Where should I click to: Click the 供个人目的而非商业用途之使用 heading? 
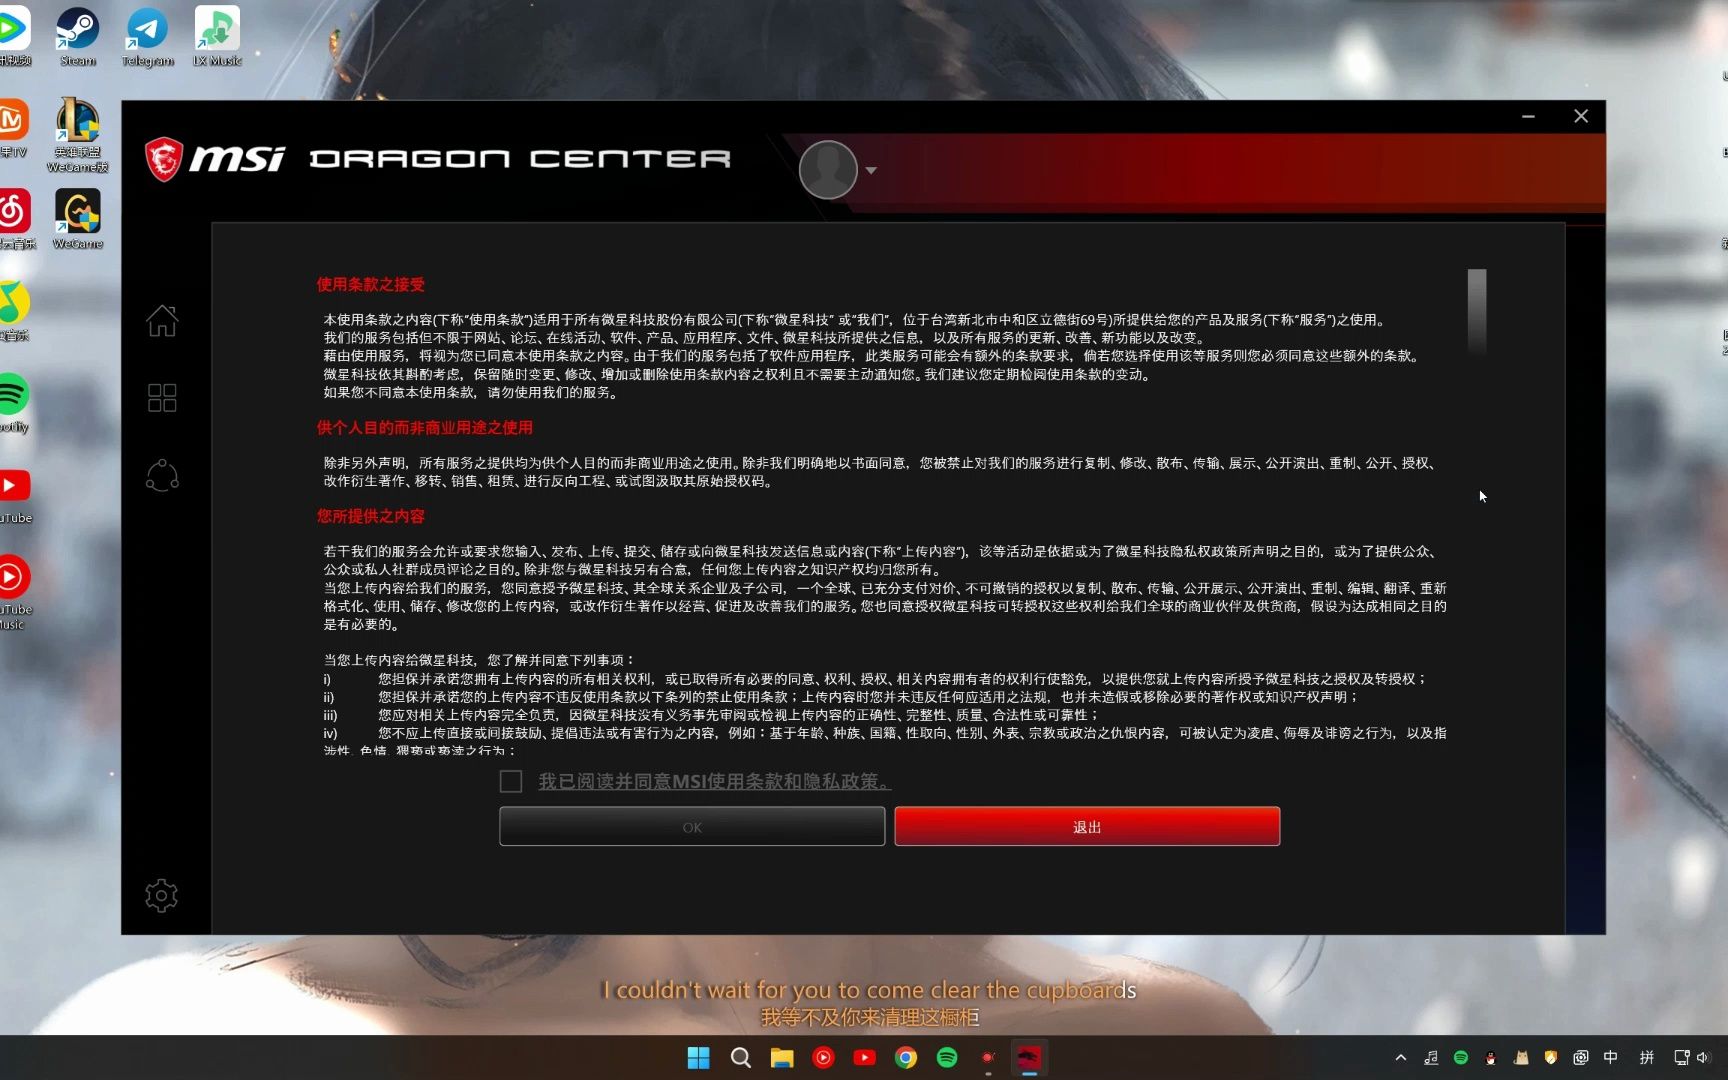tap(425, 428)
